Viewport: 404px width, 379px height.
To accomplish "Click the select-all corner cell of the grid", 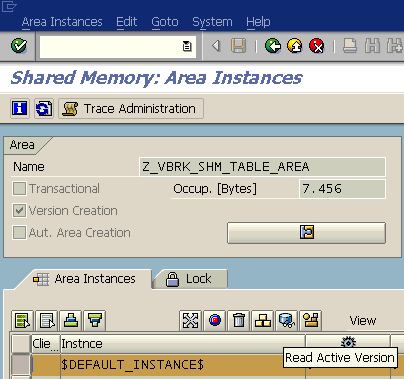I will pos(21,343).
